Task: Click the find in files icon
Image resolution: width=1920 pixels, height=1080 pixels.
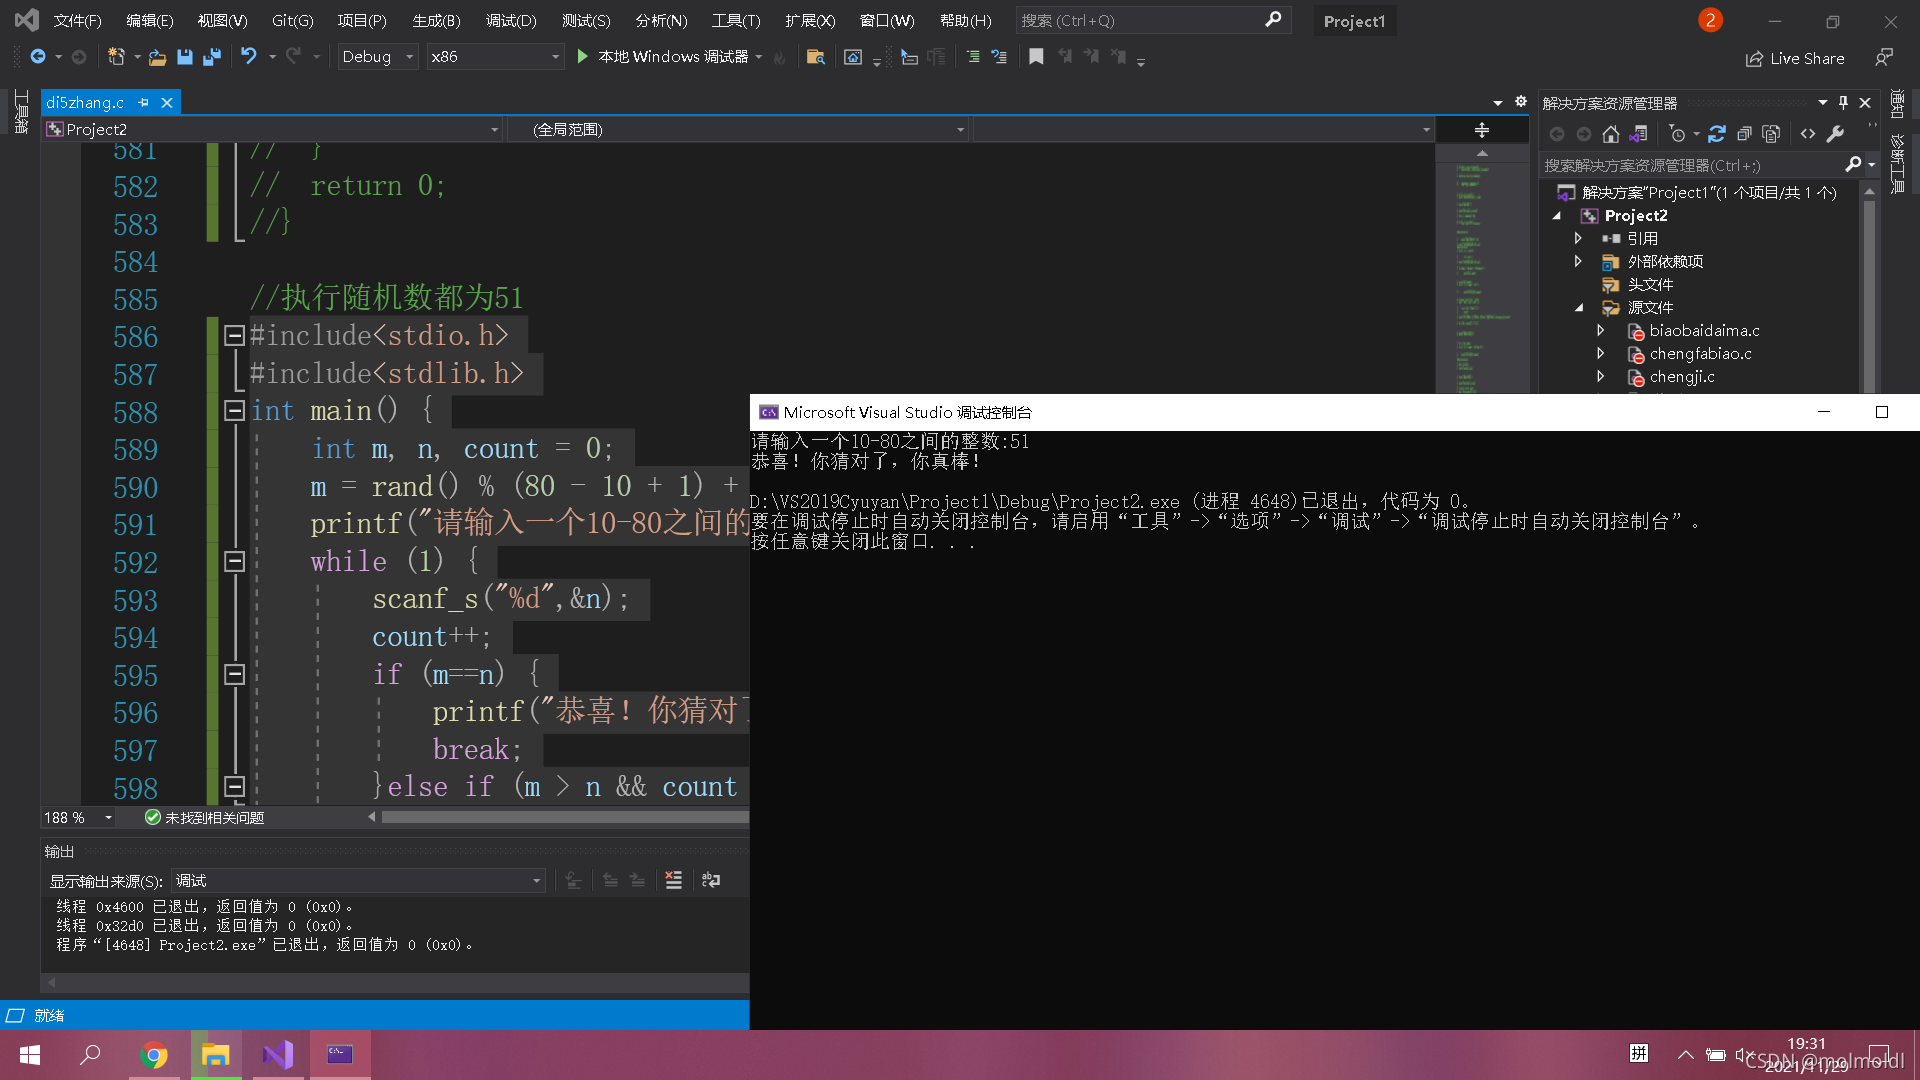Action: [816, 57]
